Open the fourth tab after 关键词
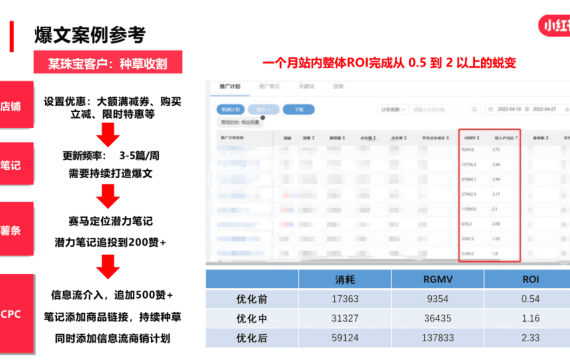570x360 pixels. click(338, 87)
